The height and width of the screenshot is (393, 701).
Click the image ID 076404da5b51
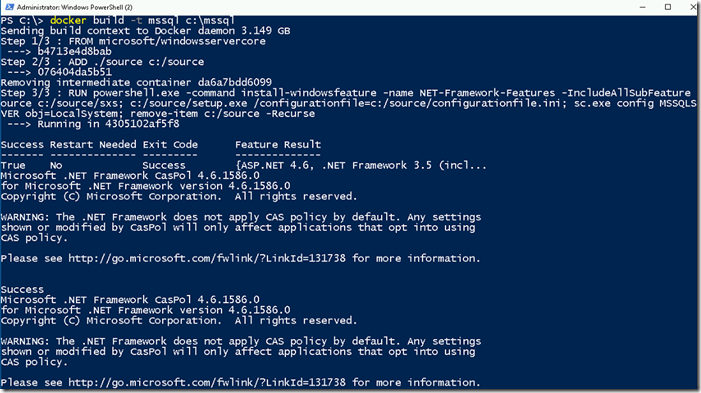click(74, 72)
